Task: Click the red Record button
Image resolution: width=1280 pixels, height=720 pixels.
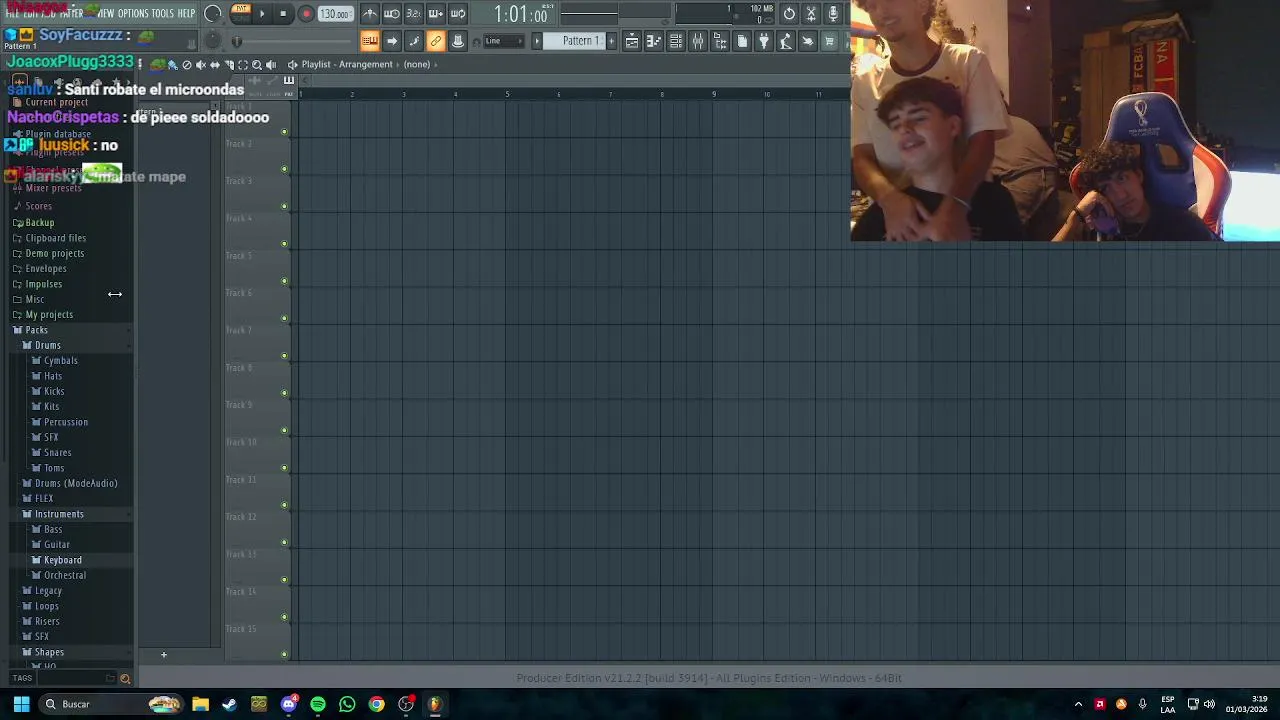Action: point(306,14)
